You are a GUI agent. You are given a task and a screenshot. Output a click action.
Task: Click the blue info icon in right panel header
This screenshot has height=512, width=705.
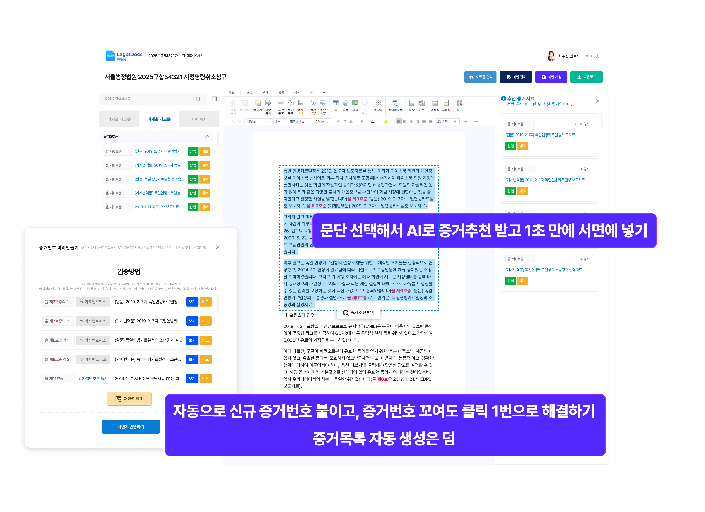pyautogui.click(x=504, y=98)
